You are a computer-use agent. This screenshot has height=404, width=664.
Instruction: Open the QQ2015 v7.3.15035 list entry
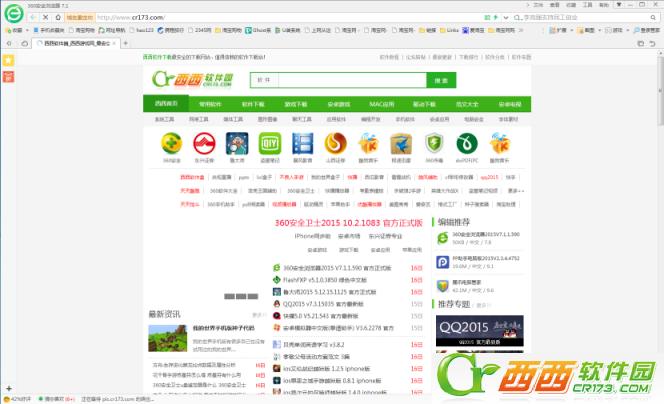[323, 304]
